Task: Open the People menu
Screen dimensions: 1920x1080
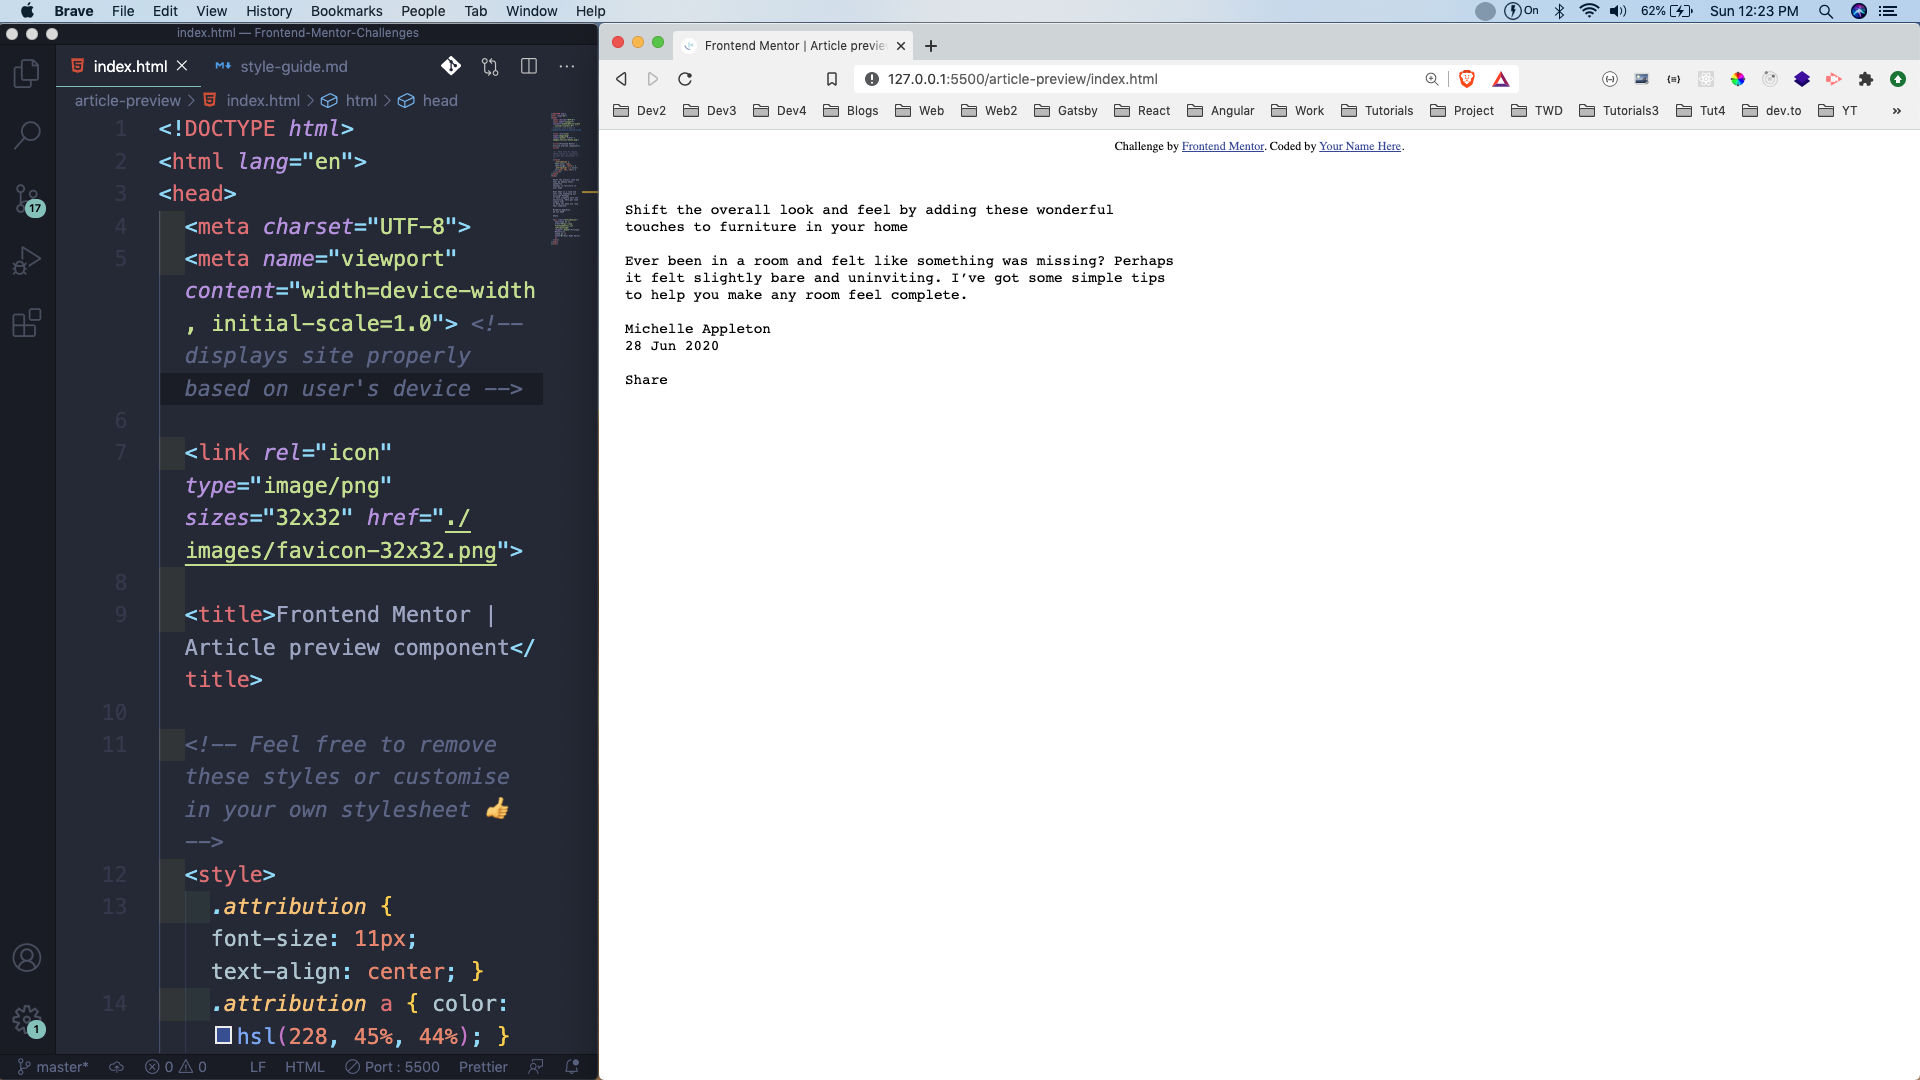Action: pyautogui.click(x=423, y=11)
